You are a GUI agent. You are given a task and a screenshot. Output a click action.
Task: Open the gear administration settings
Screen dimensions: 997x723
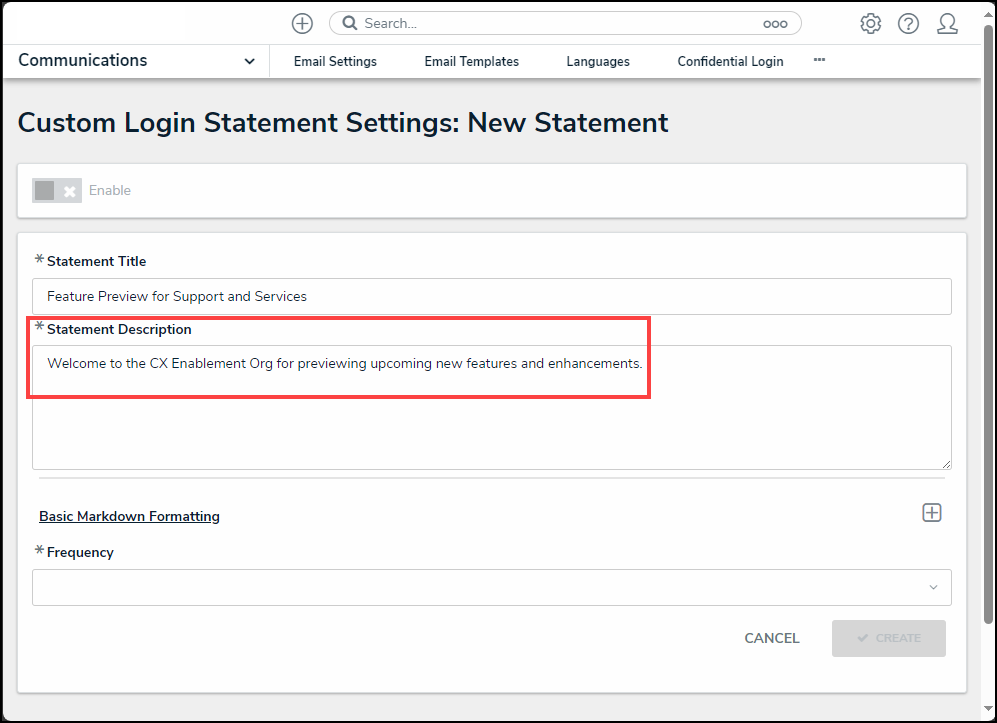870,24
